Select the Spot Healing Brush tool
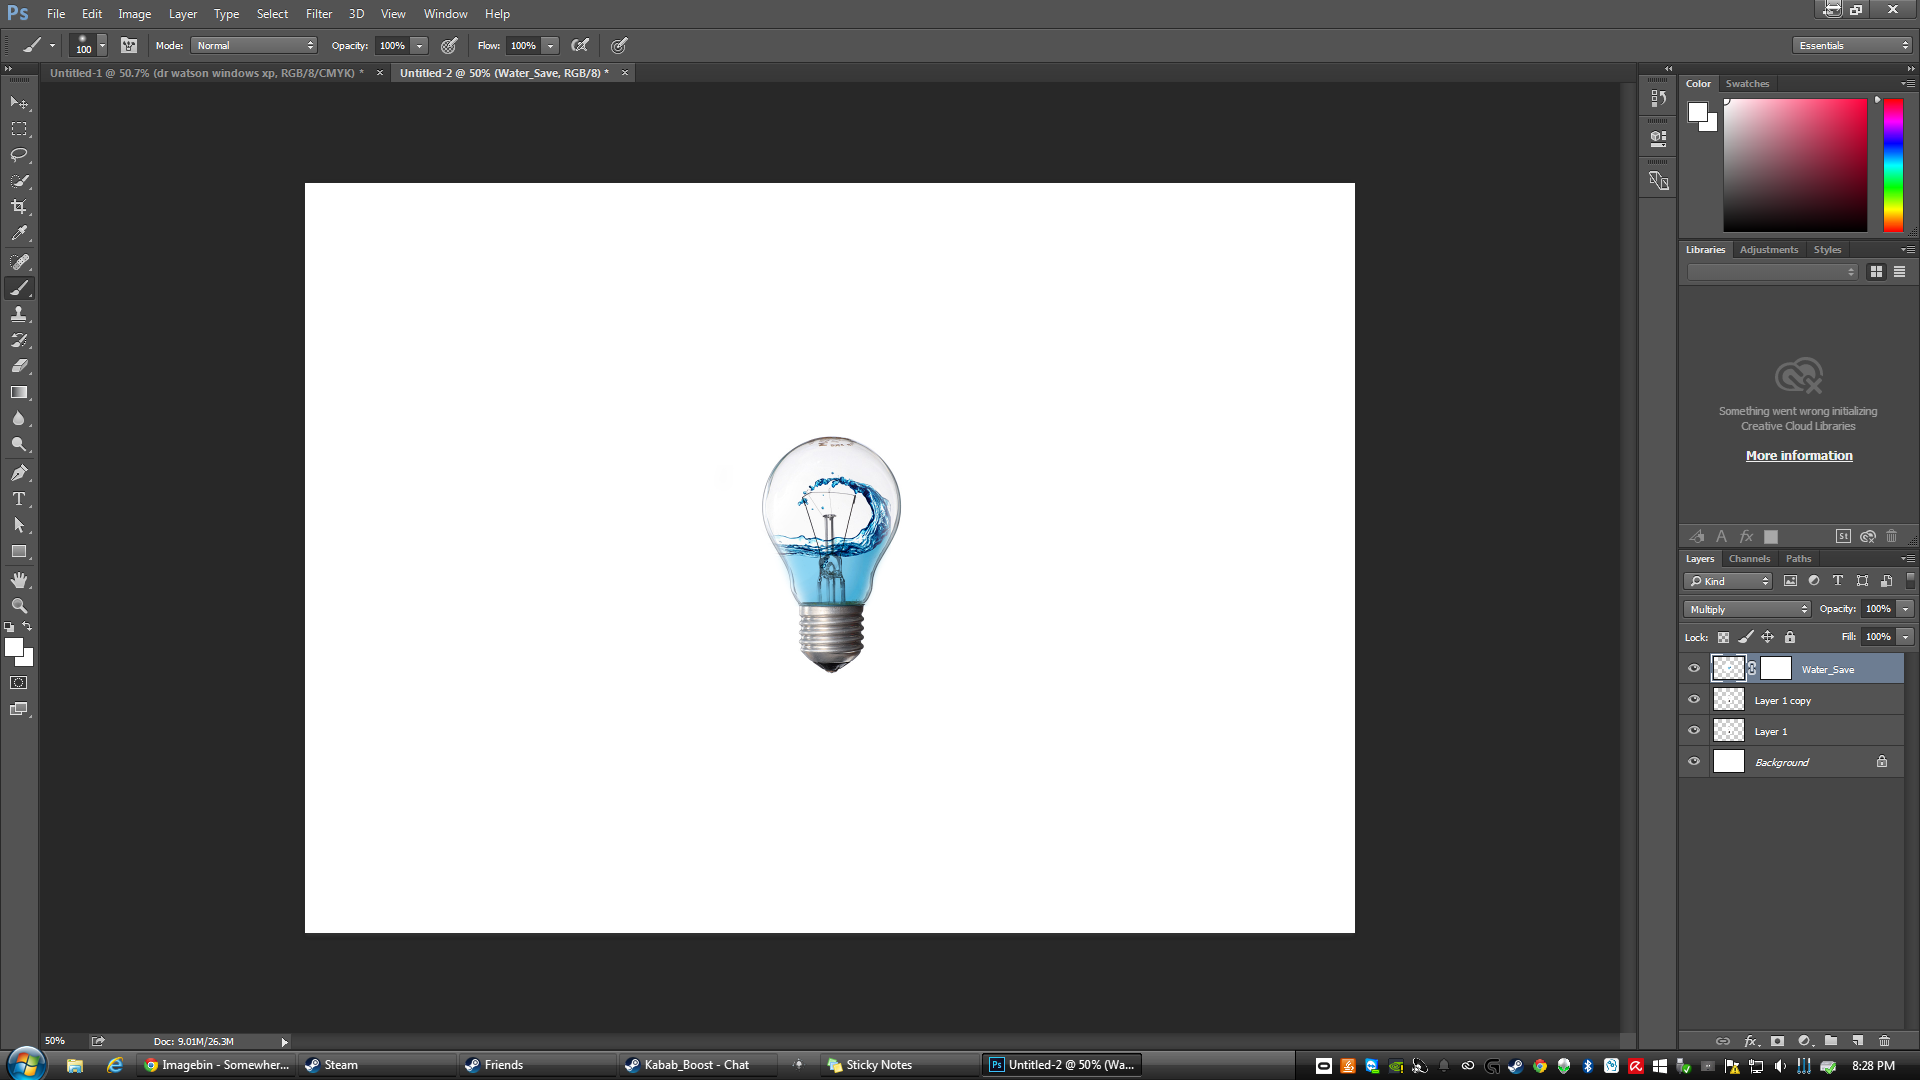Screen dimensions: 1920x1080 click(x=19, y=262)
